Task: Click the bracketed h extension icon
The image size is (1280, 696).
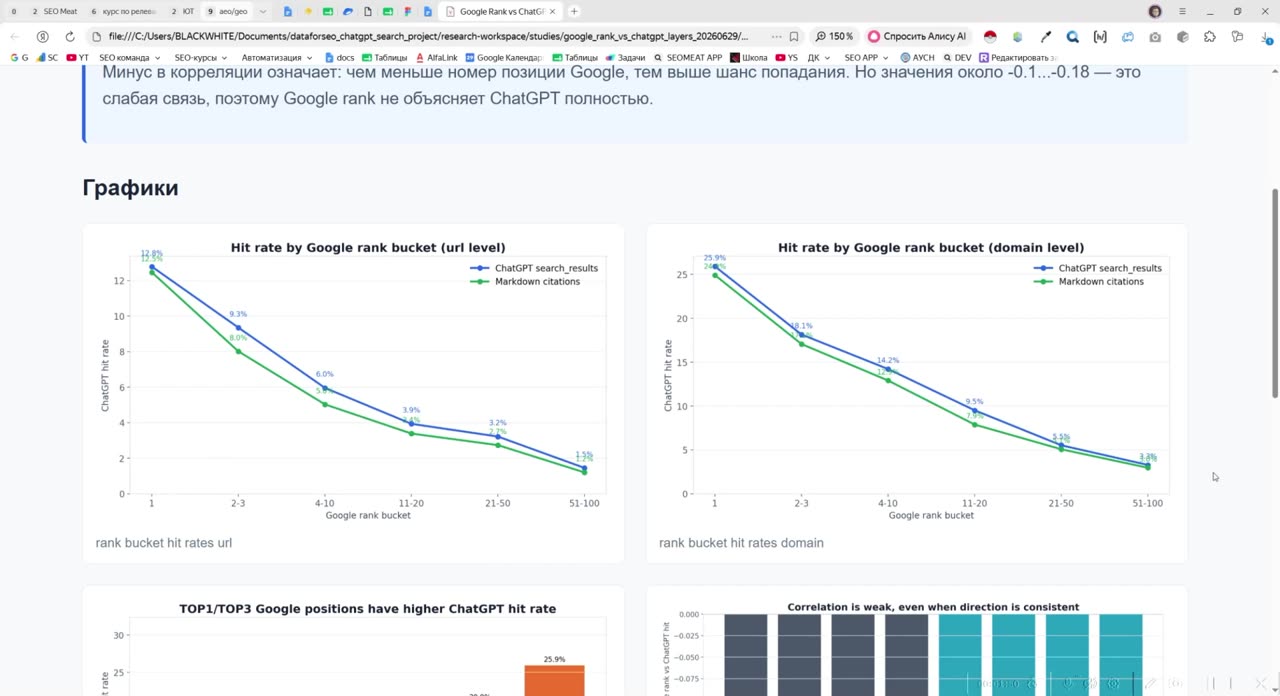Action: (1100, 37)
